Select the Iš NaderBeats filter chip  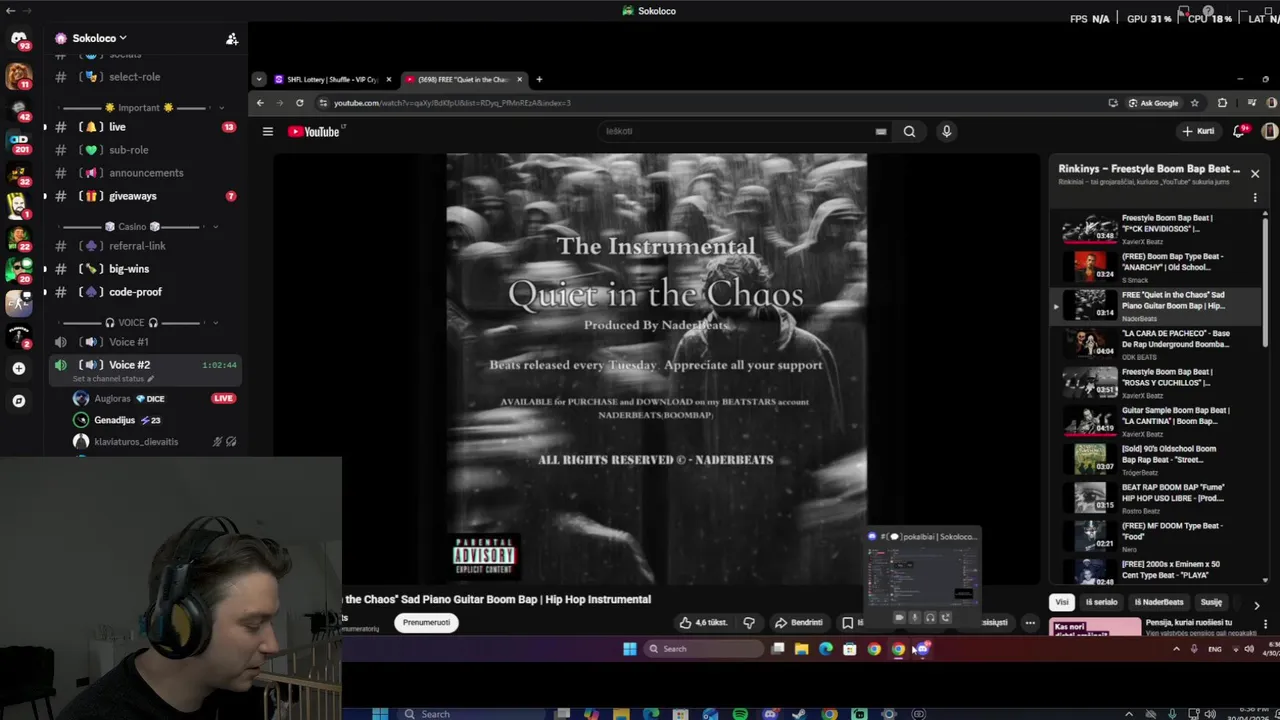point(1159,602)
